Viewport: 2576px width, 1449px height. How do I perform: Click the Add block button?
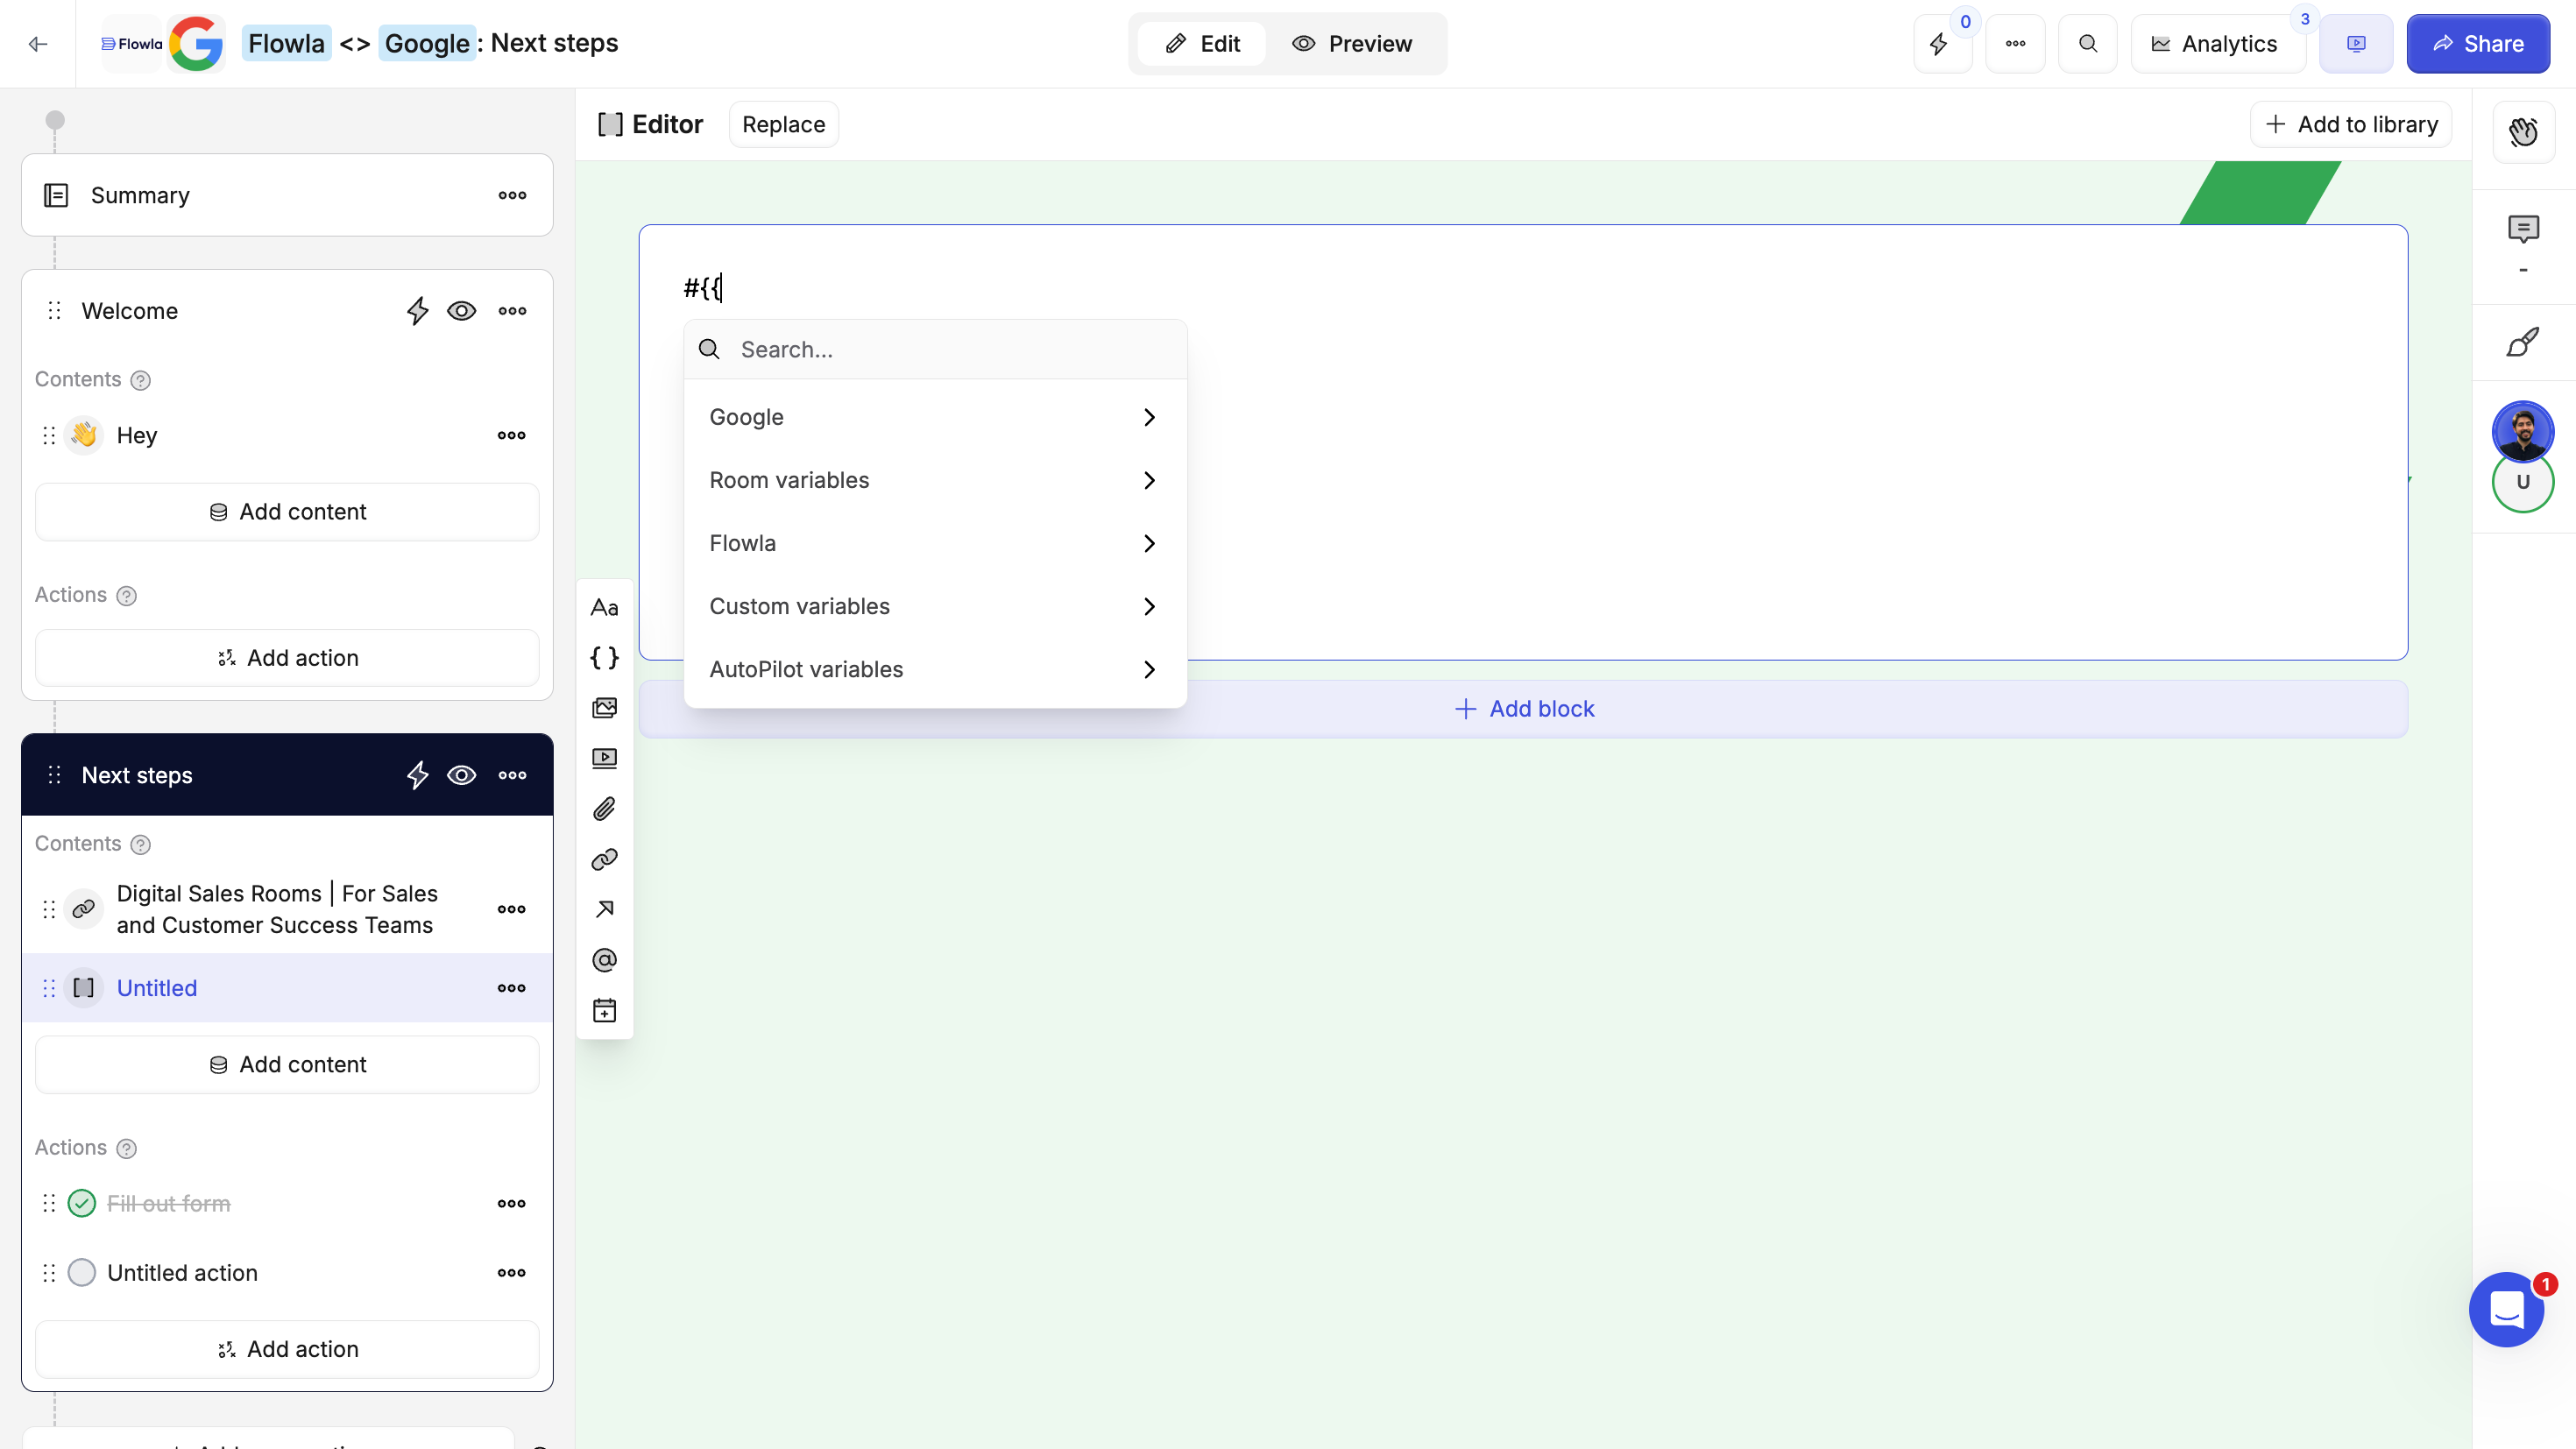(x=1523, y=709)
